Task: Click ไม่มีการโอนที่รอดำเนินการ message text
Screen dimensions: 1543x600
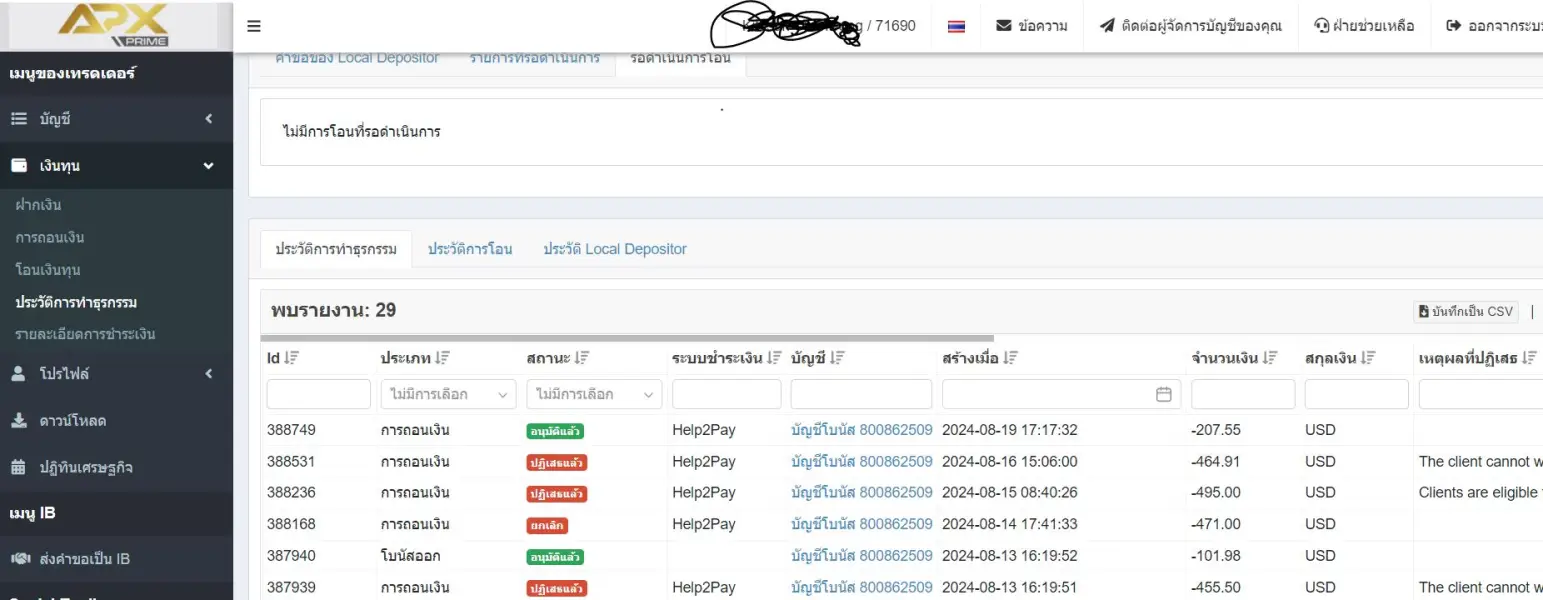Action: (x=362, y=131)
